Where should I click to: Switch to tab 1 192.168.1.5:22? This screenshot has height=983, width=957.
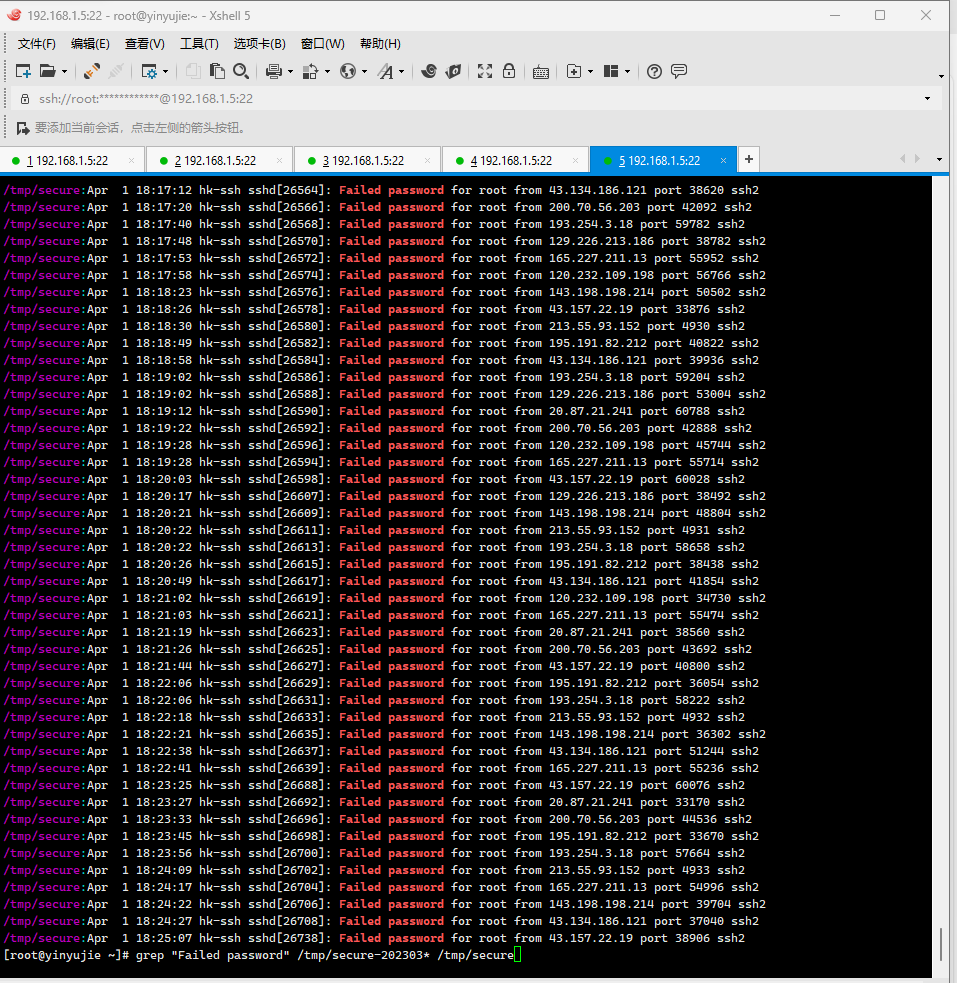click(x=72, y=160)
